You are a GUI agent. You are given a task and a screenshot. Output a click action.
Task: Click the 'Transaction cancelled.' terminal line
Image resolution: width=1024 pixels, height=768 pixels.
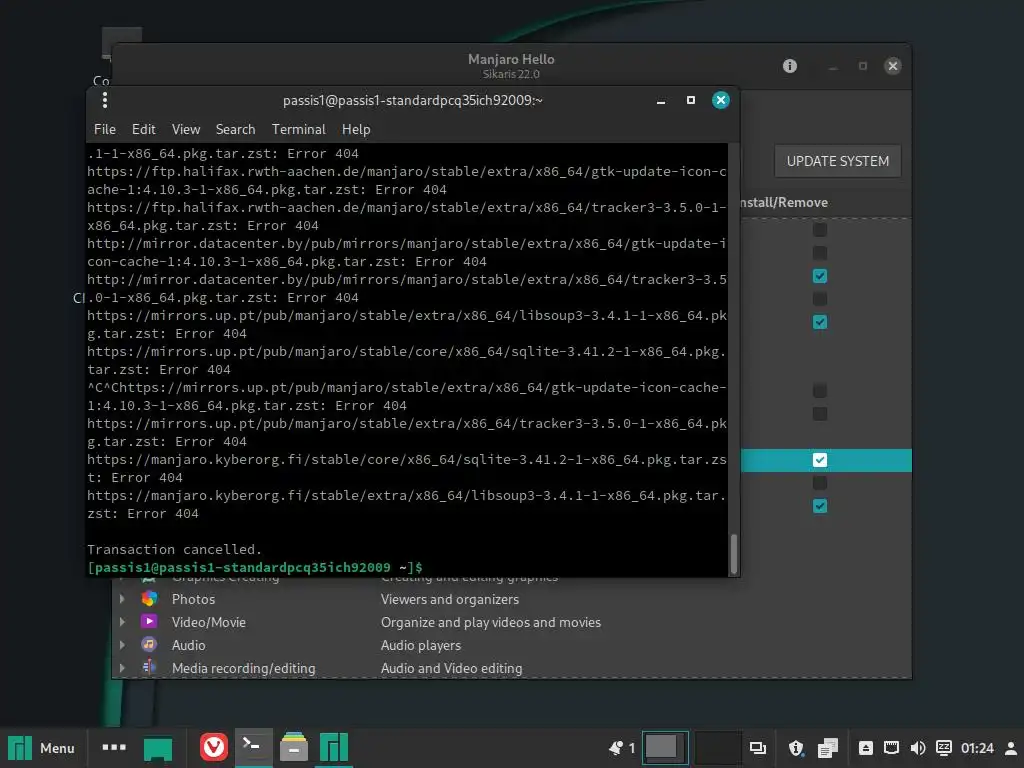174,549
